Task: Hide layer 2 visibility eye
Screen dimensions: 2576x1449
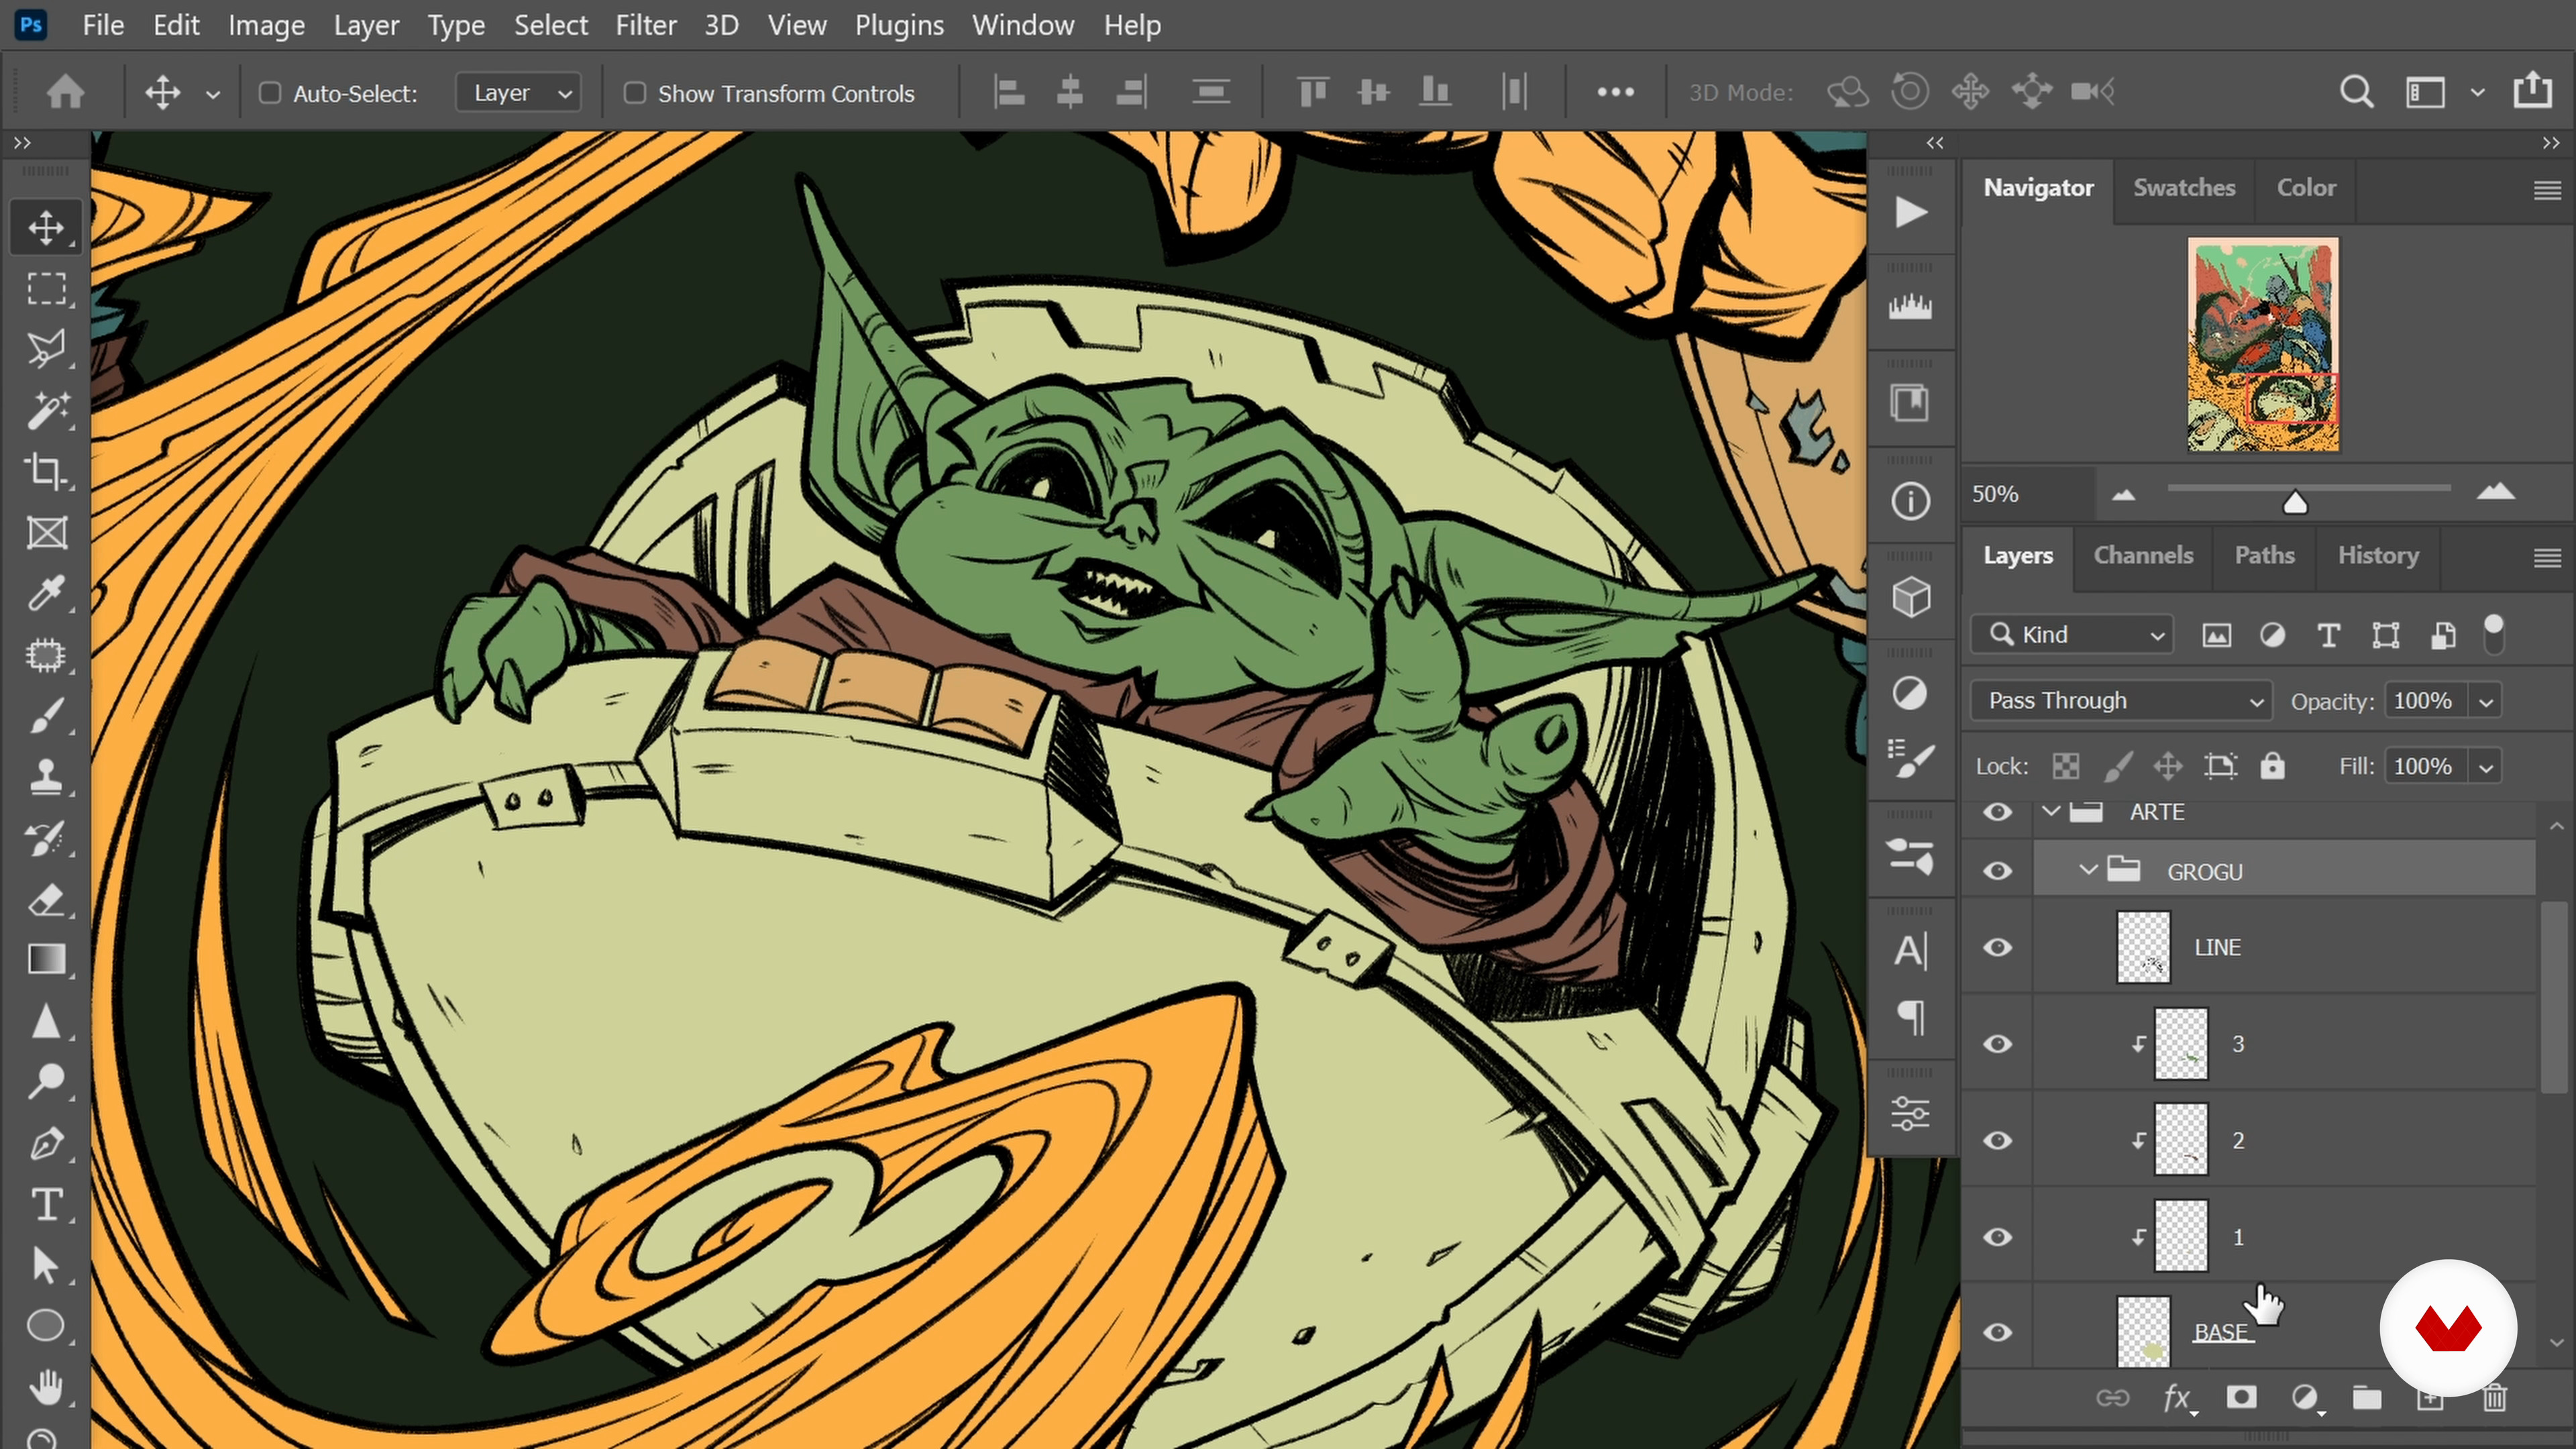Action: (1997, 1141)
